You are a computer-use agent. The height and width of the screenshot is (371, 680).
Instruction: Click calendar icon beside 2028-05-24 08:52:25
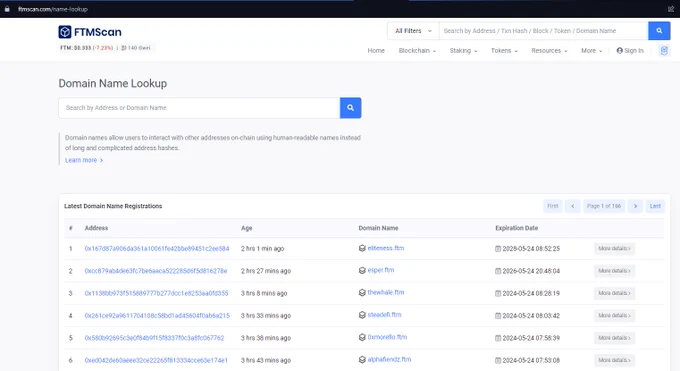(x=498, y=249)
